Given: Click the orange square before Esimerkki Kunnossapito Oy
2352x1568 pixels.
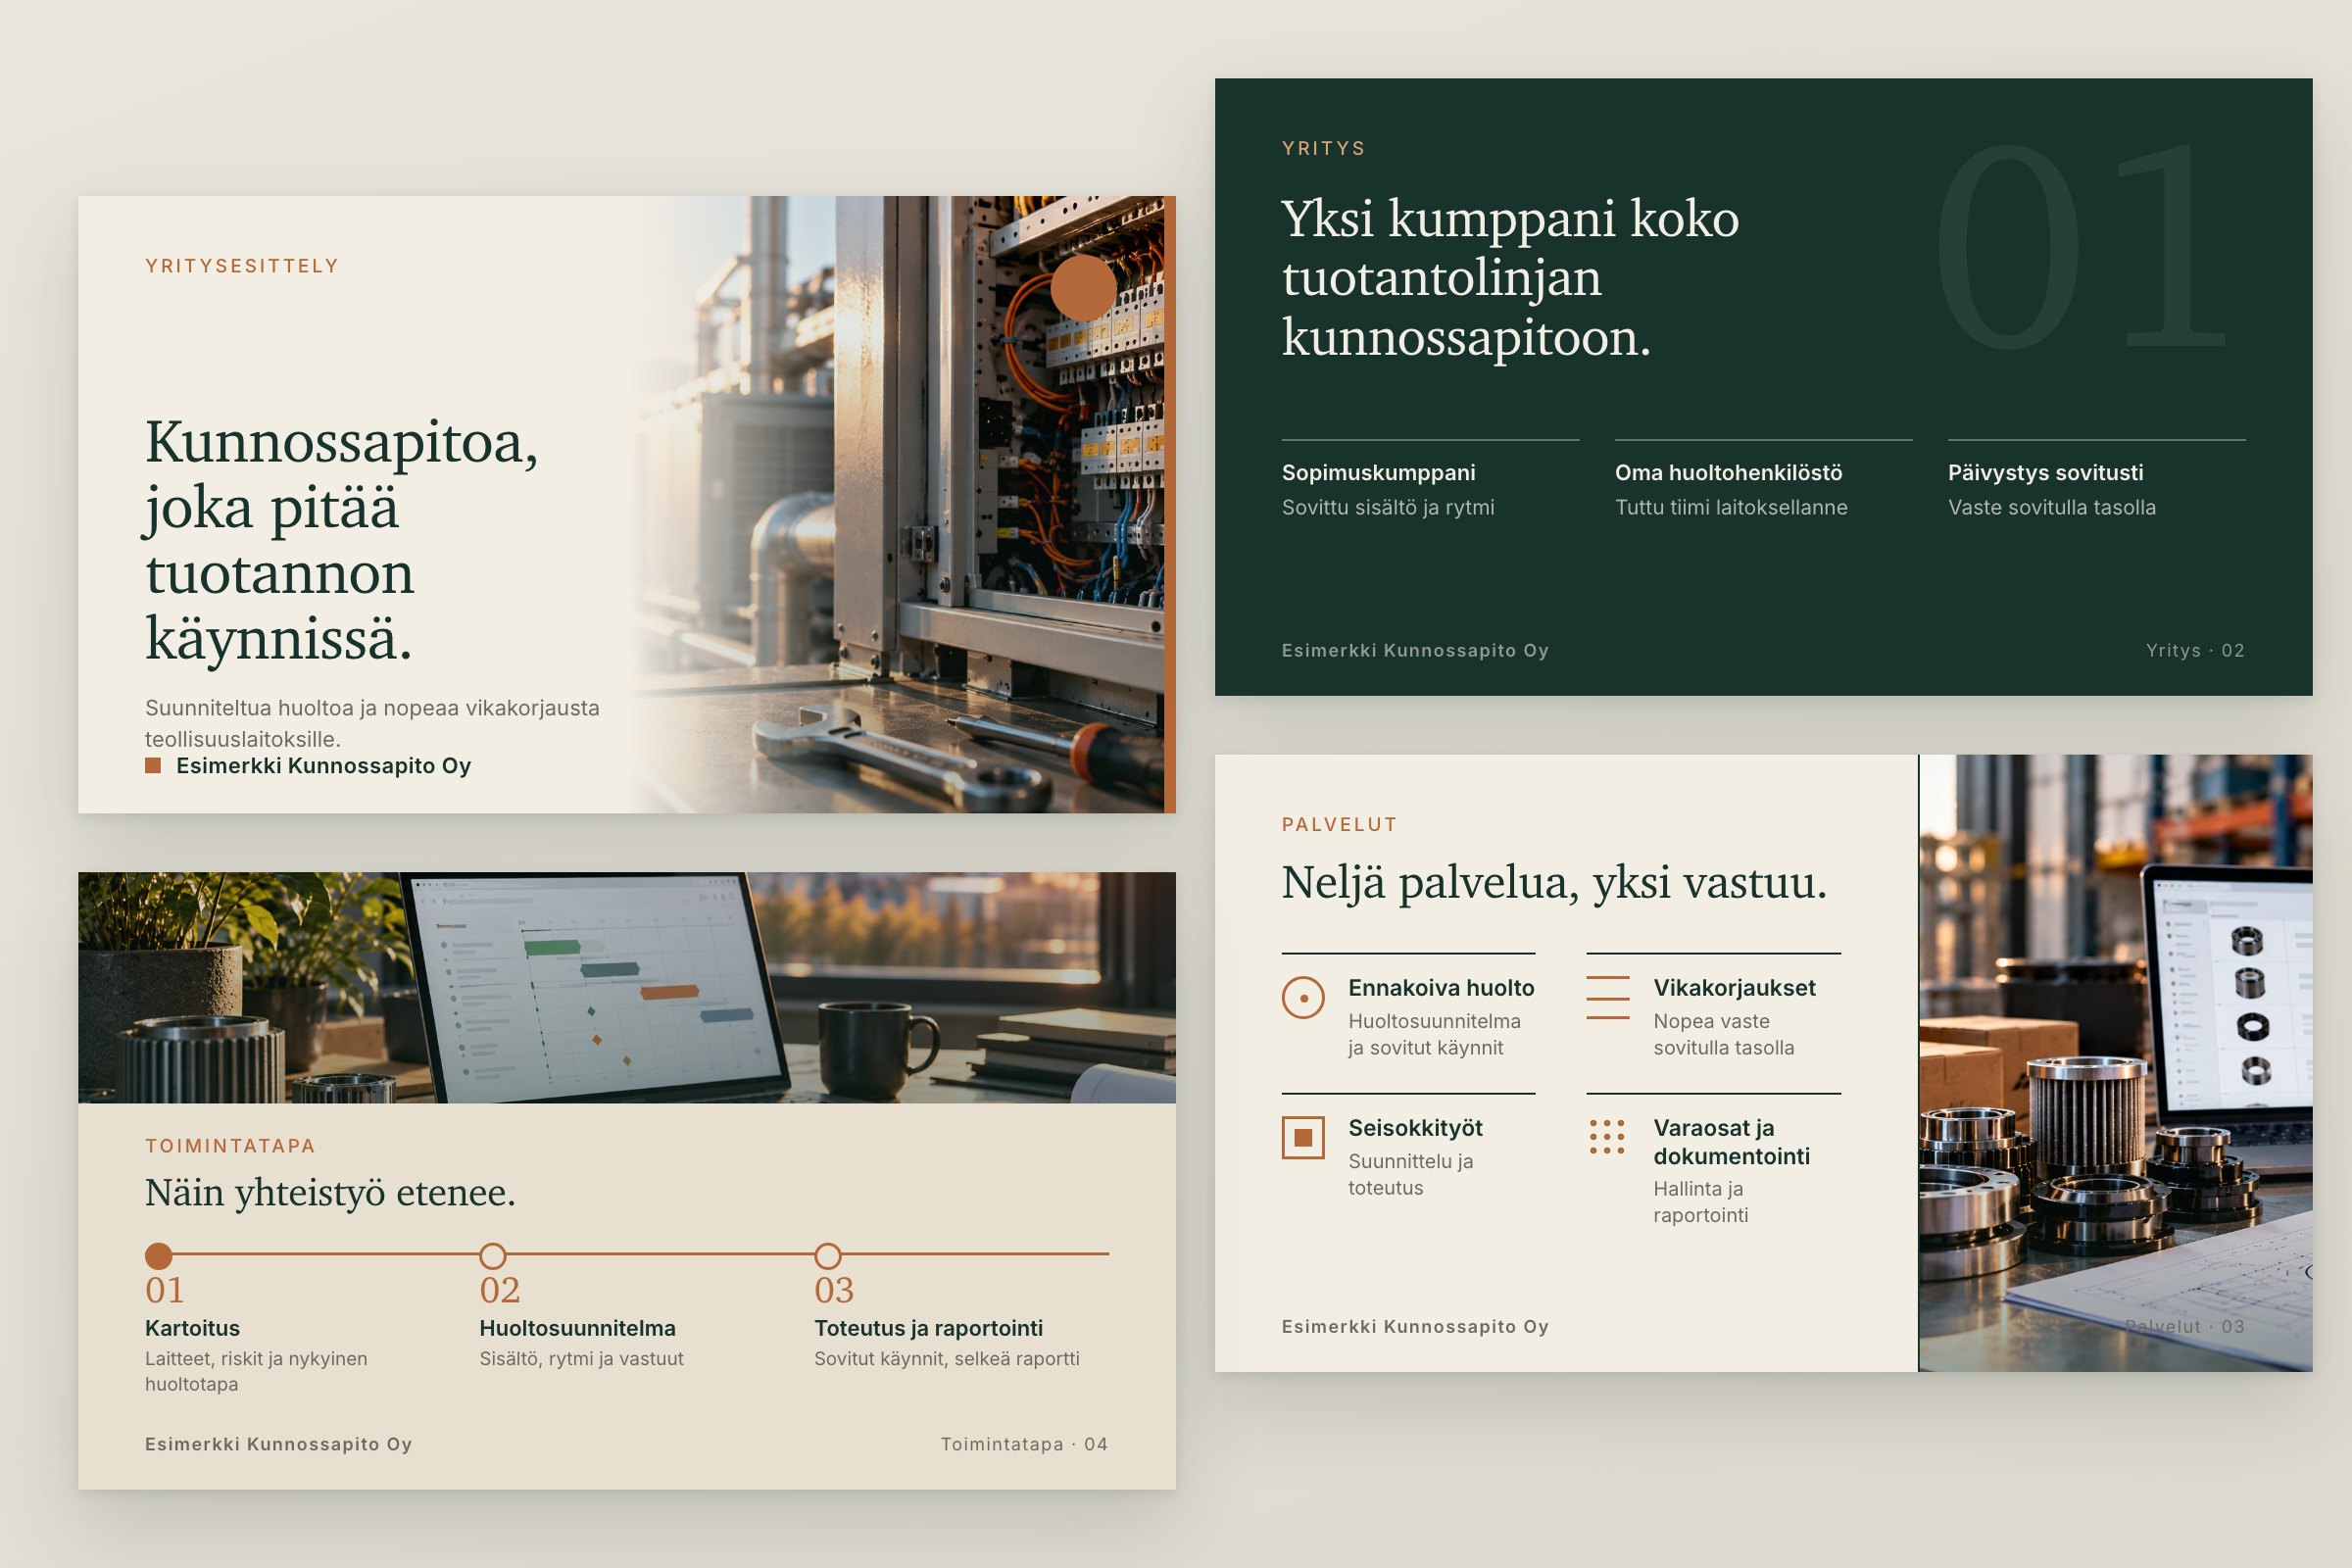Looking at the screenshot, I should click(x=153, y=766).
